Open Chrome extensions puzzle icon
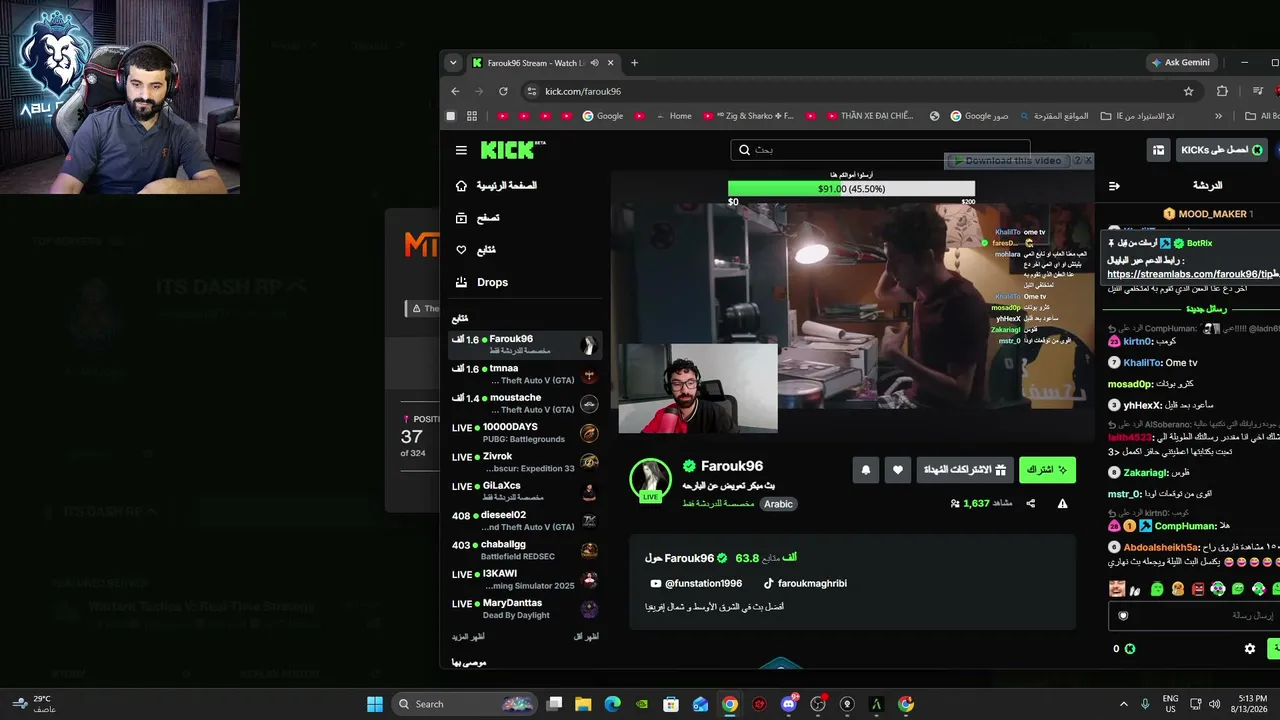Screen dimensions: 1280x720 (x=1222, y=91)
